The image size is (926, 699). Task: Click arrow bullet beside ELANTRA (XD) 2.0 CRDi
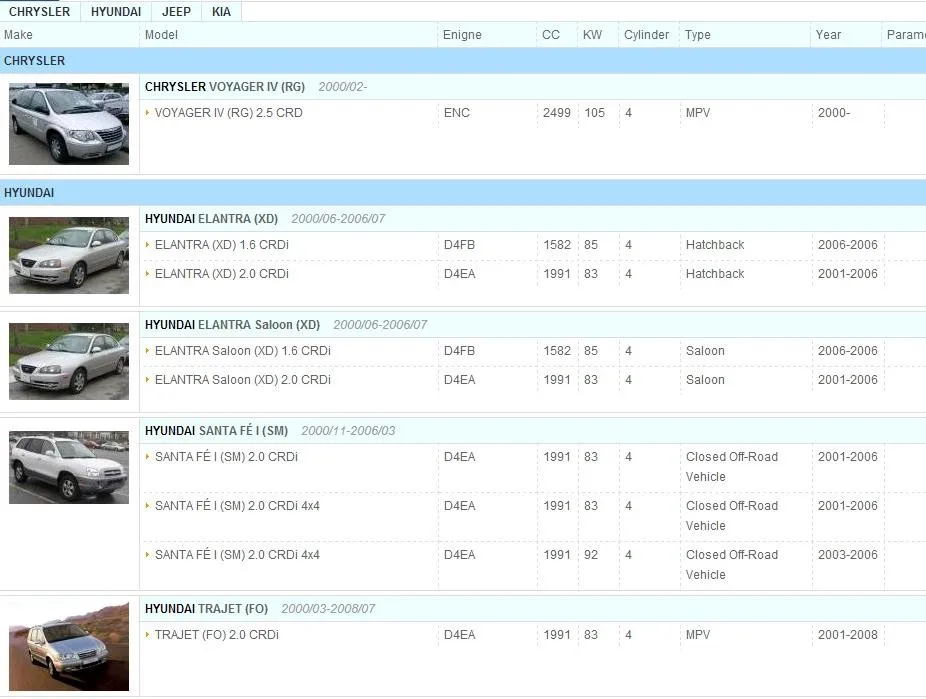coord(147,273)
